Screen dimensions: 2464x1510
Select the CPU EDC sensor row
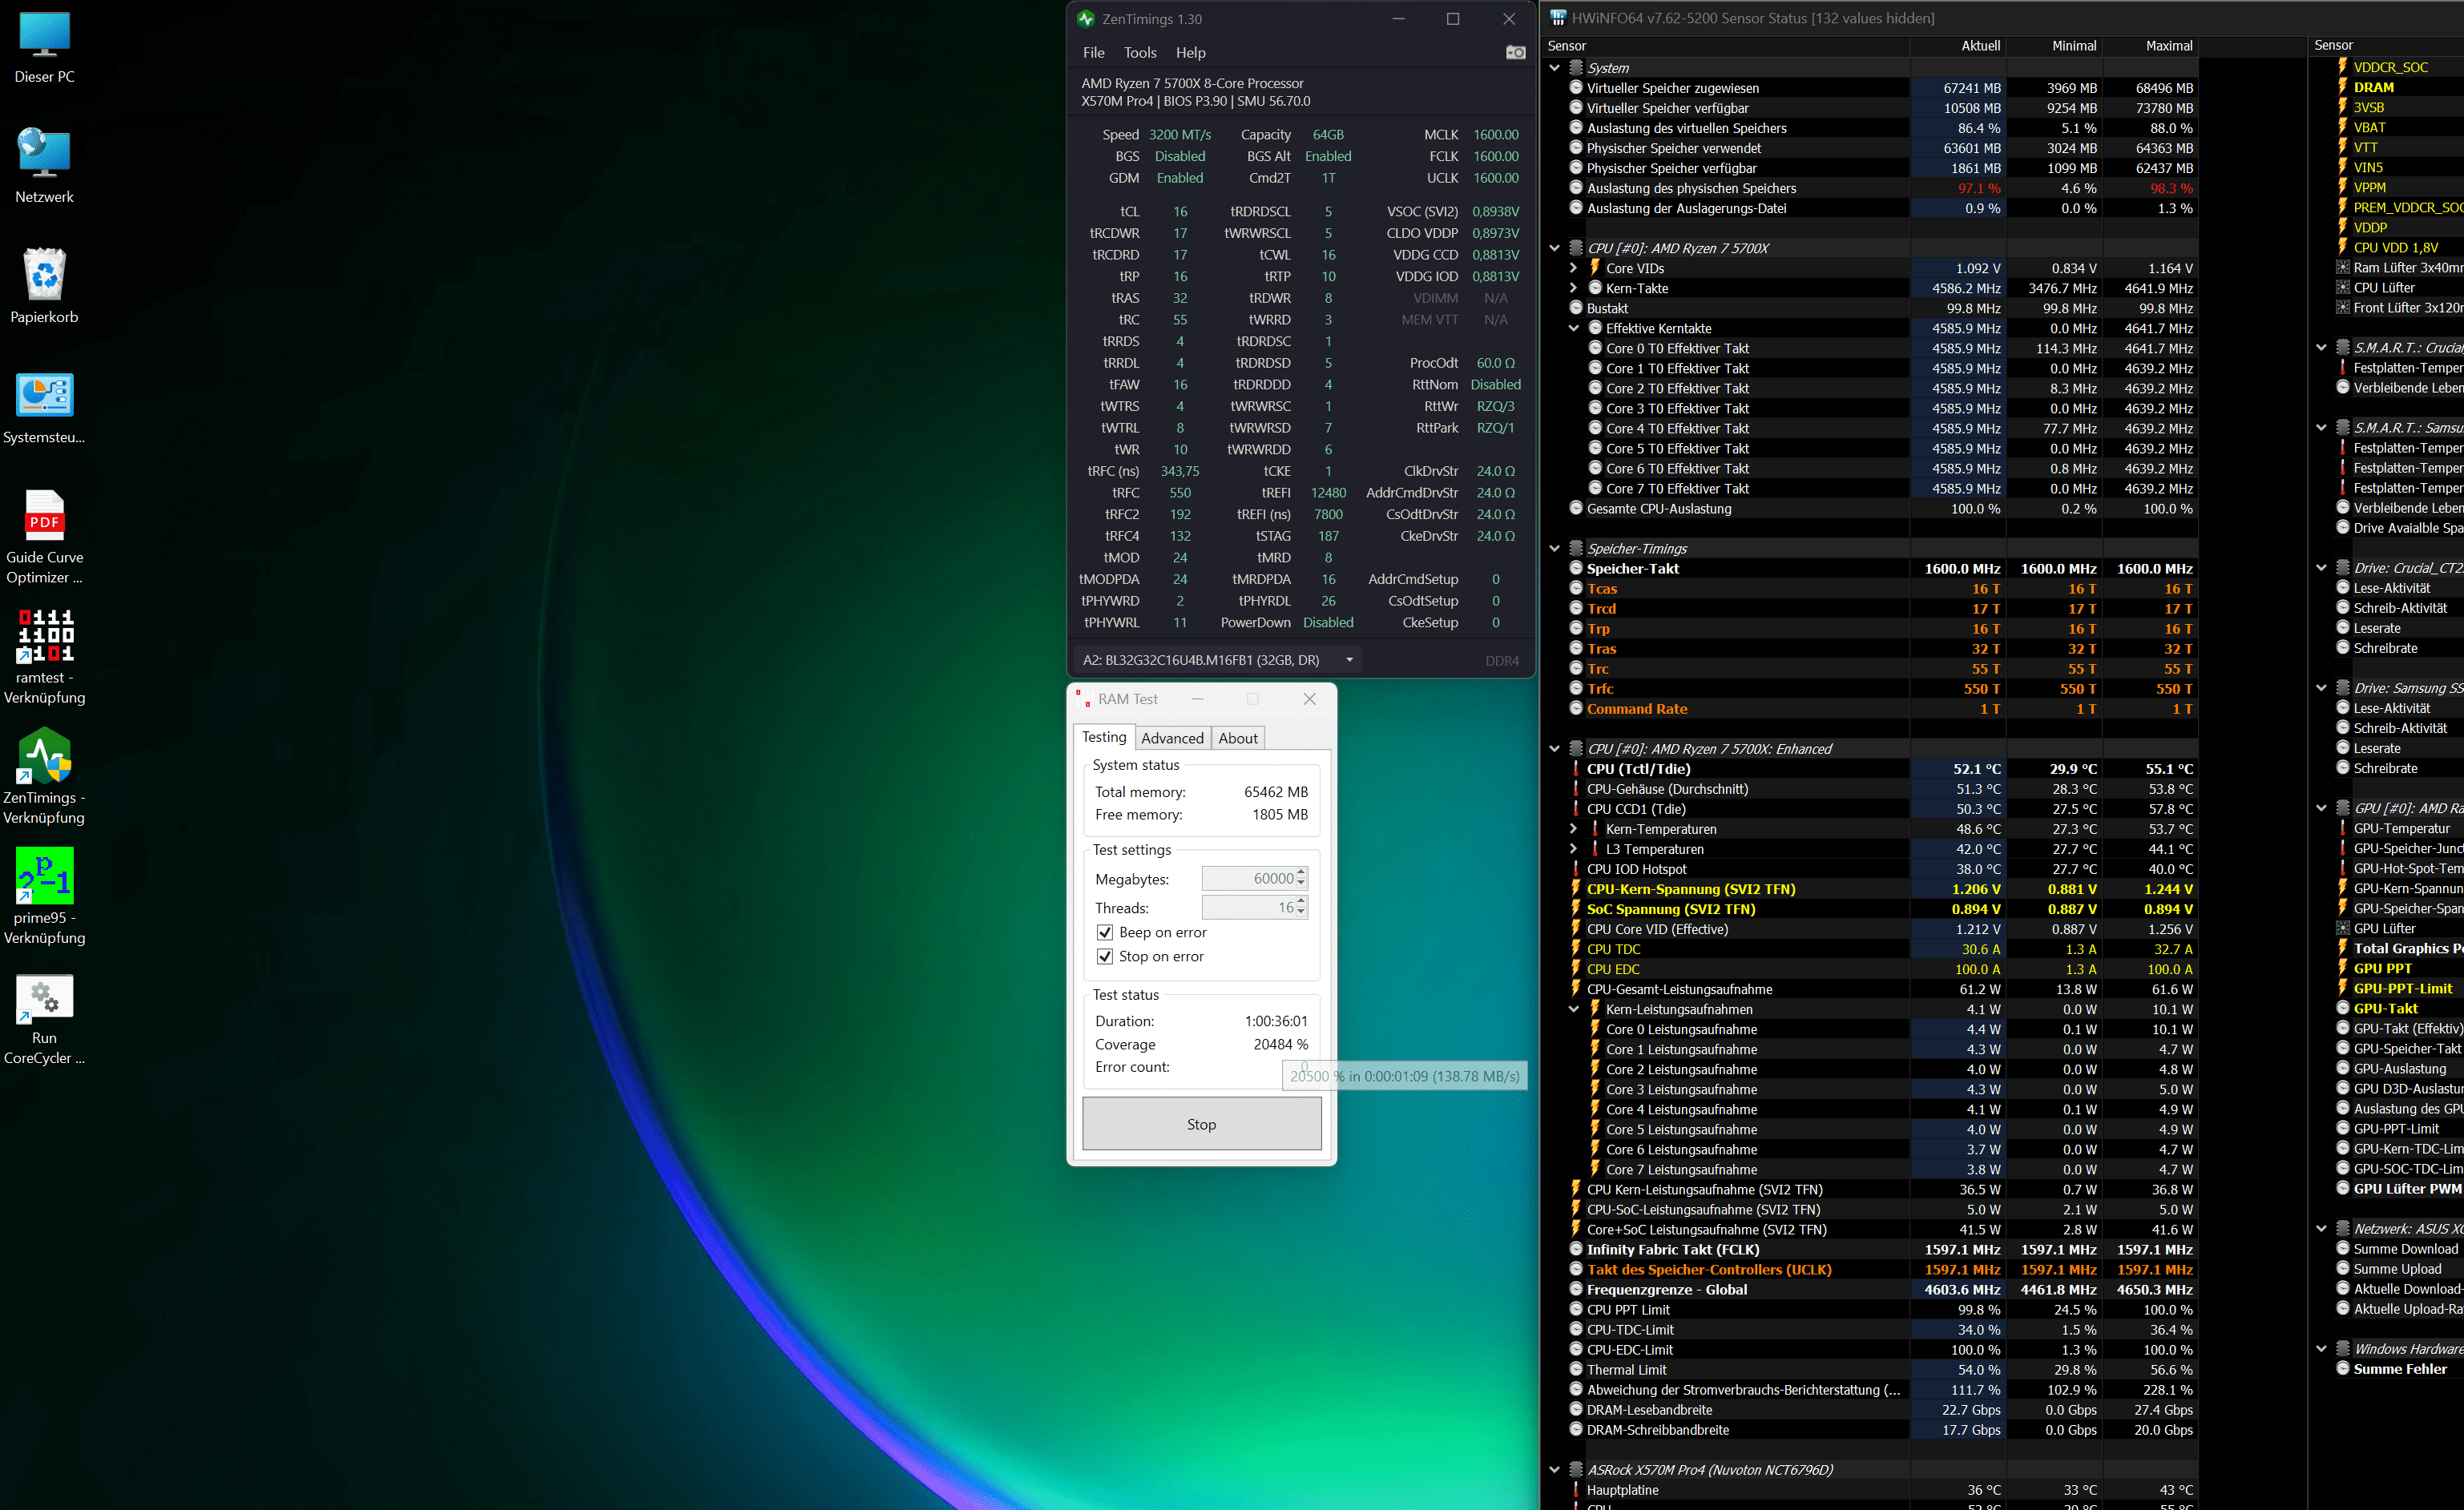click(1870, 969)
